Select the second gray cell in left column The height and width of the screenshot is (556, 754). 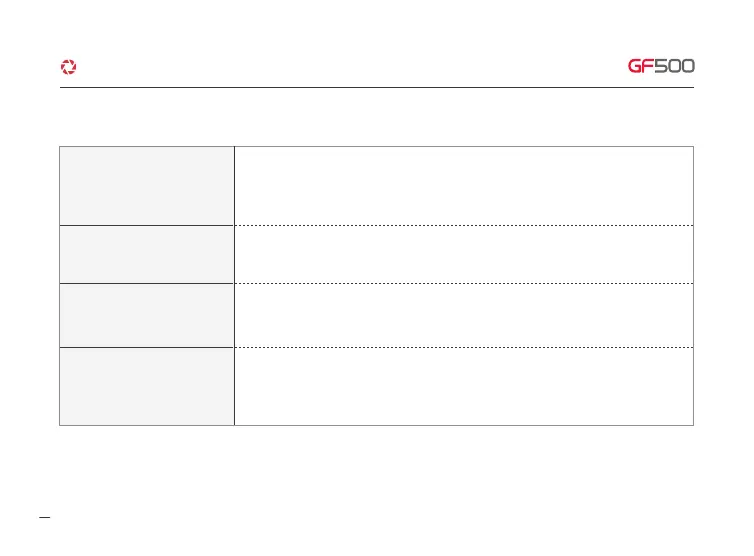pyautogui.click(x=147, y=255)
